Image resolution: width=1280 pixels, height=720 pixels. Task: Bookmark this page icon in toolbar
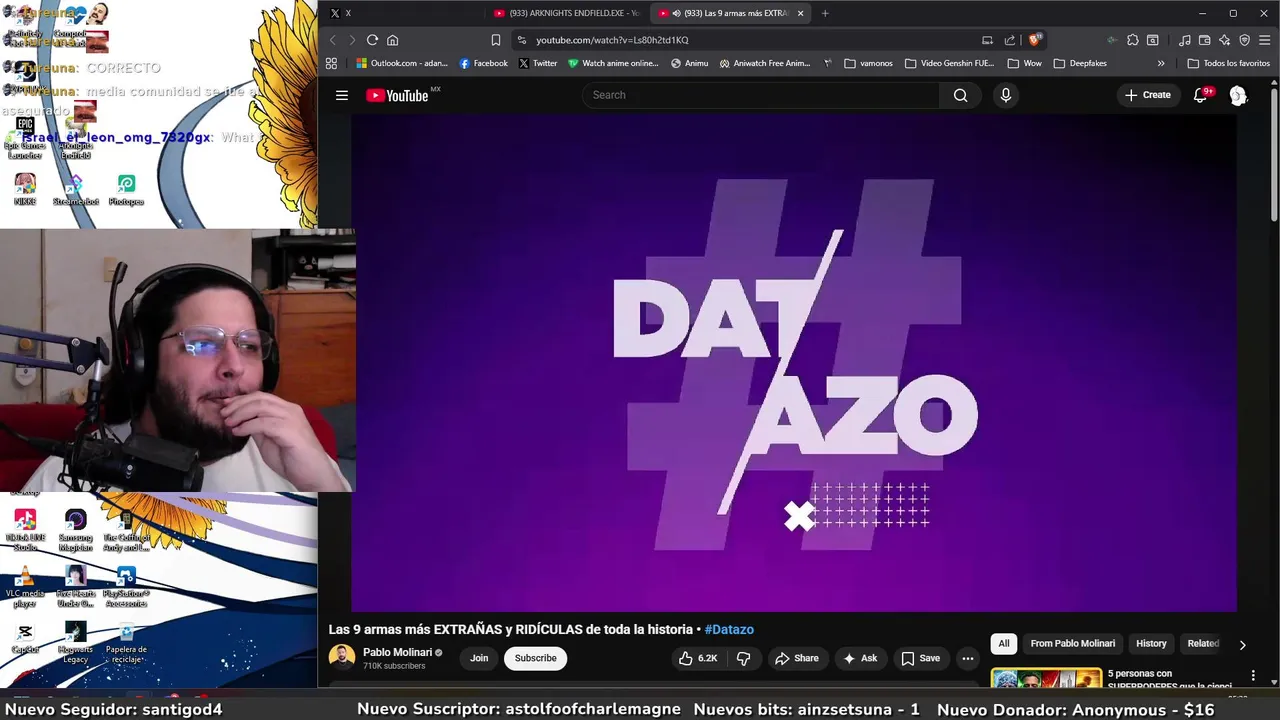(x=495, y=40)
